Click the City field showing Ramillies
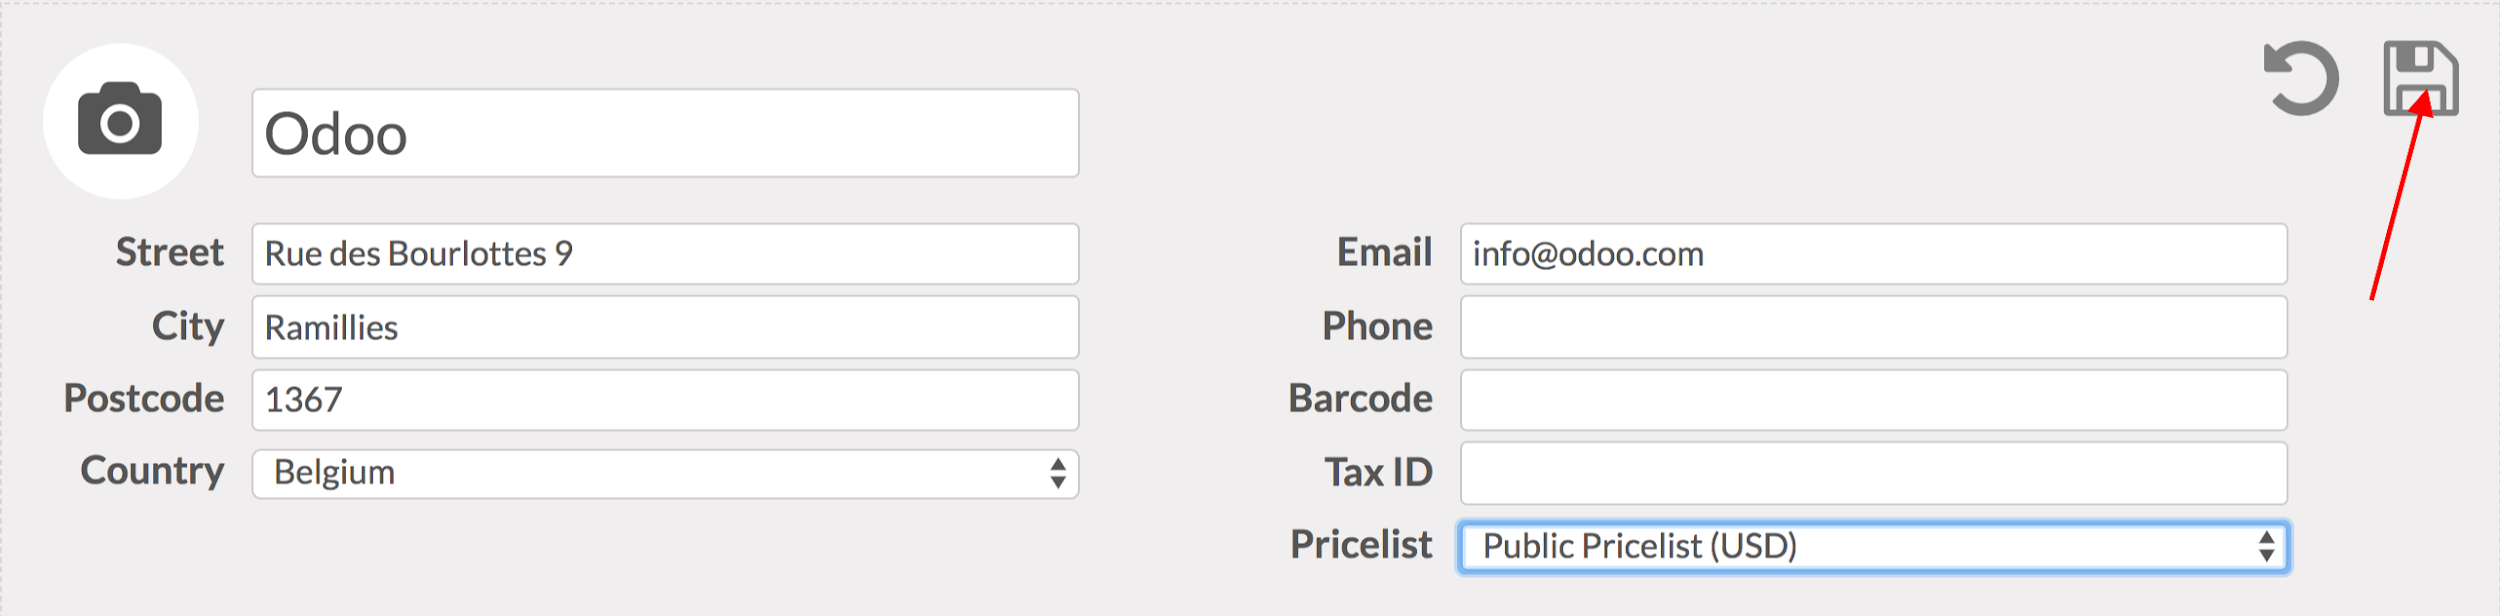Screen dimensions: 2500x616 [x=665, y=325]
